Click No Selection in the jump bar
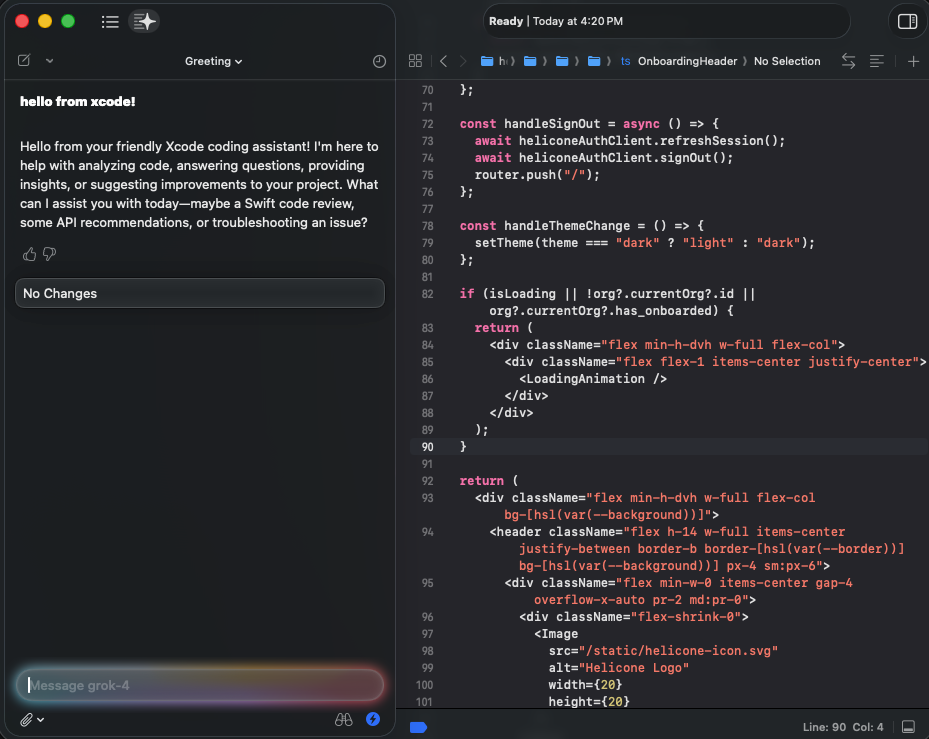The width and height of the screenshot is (929, 739). tap(787, 61)
